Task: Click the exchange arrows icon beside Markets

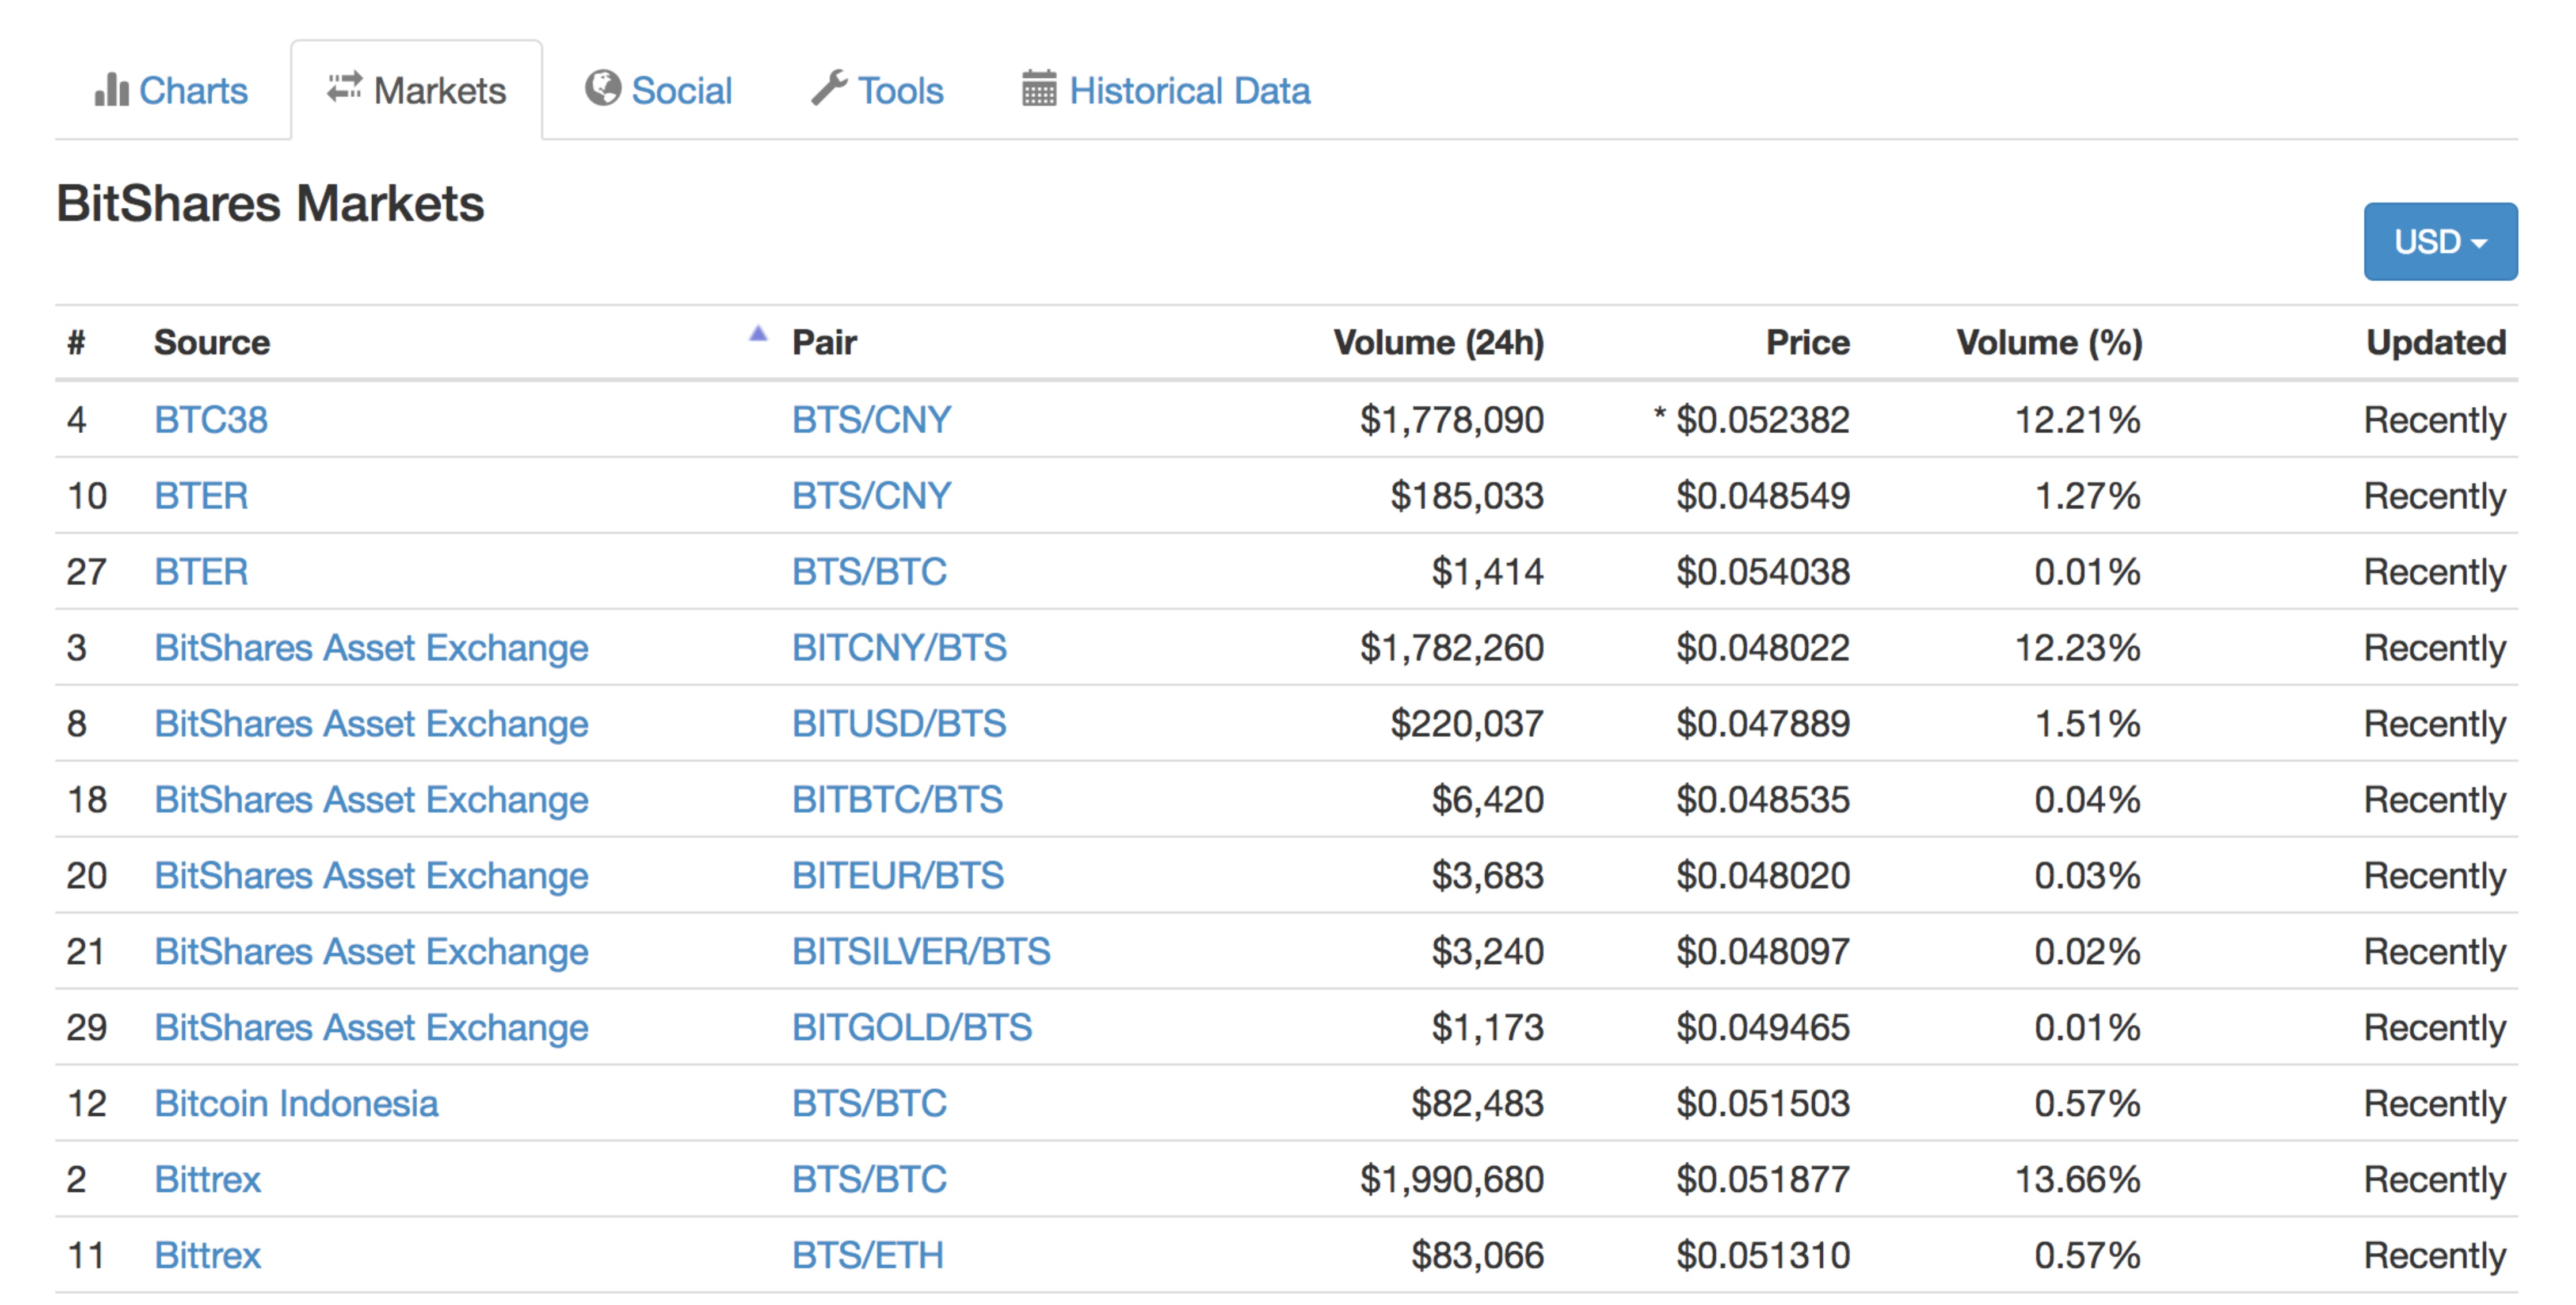Action: coord(344,87)
